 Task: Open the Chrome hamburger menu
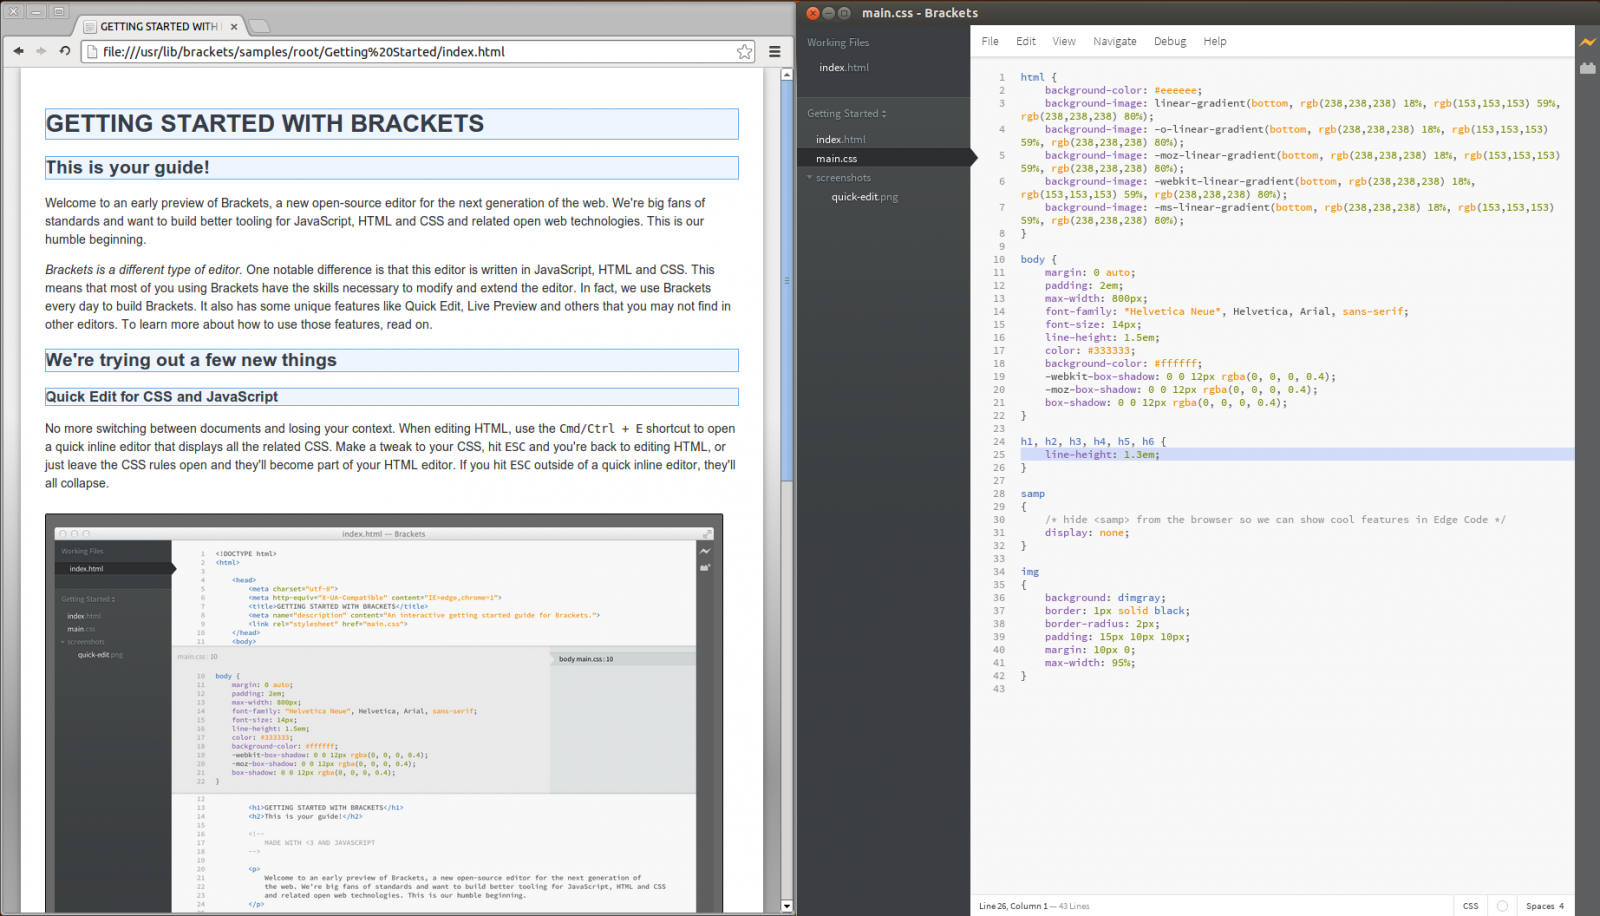[x=775, y=52]
